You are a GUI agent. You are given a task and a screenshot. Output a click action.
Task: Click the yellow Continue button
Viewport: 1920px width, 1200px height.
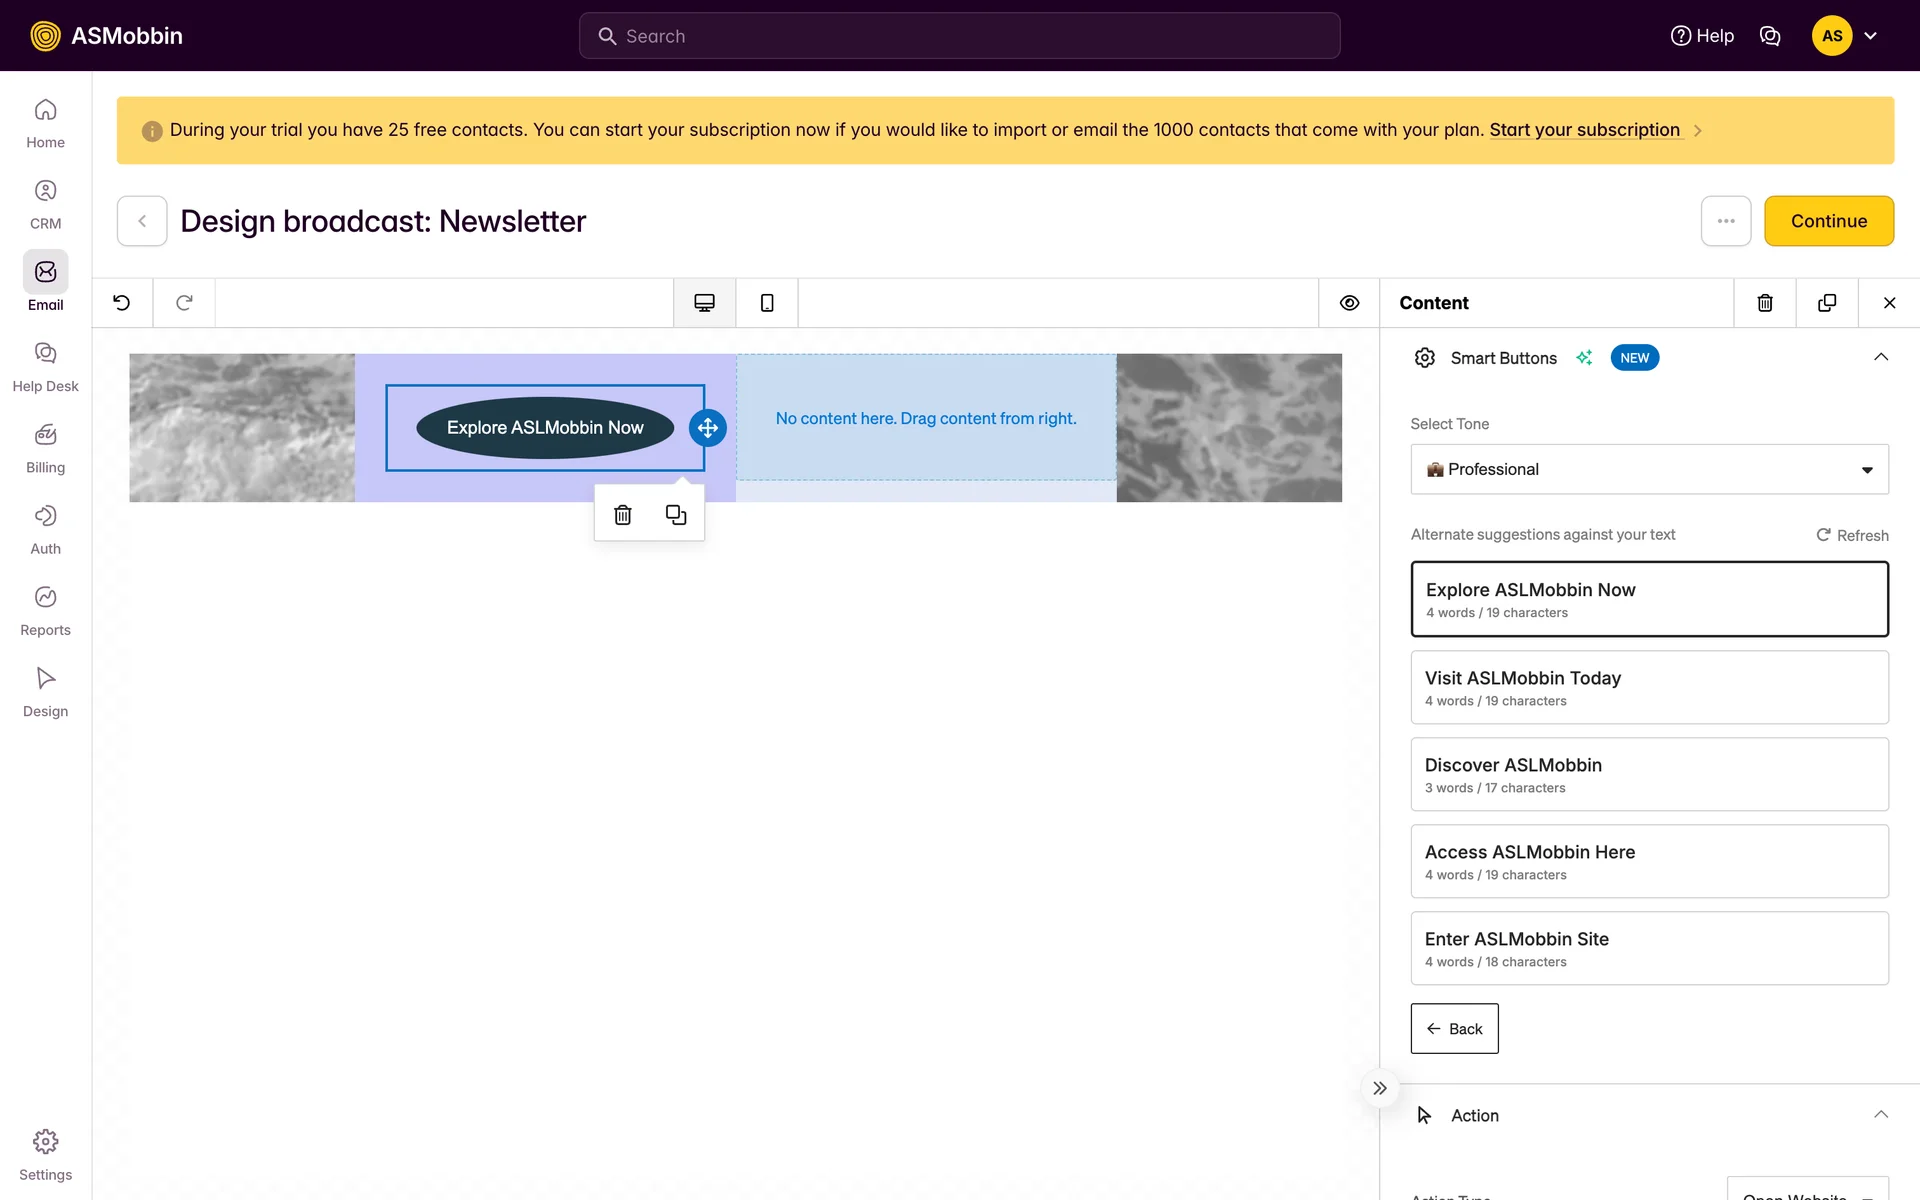tap(1828, 221)
